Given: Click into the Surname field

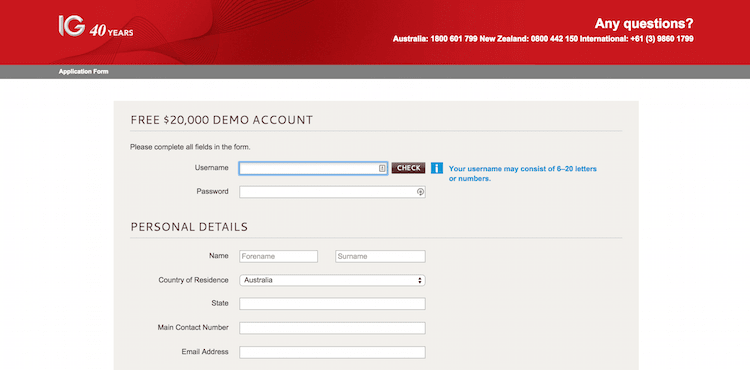Looking at the screenshot, I should [x=380, y=256].
